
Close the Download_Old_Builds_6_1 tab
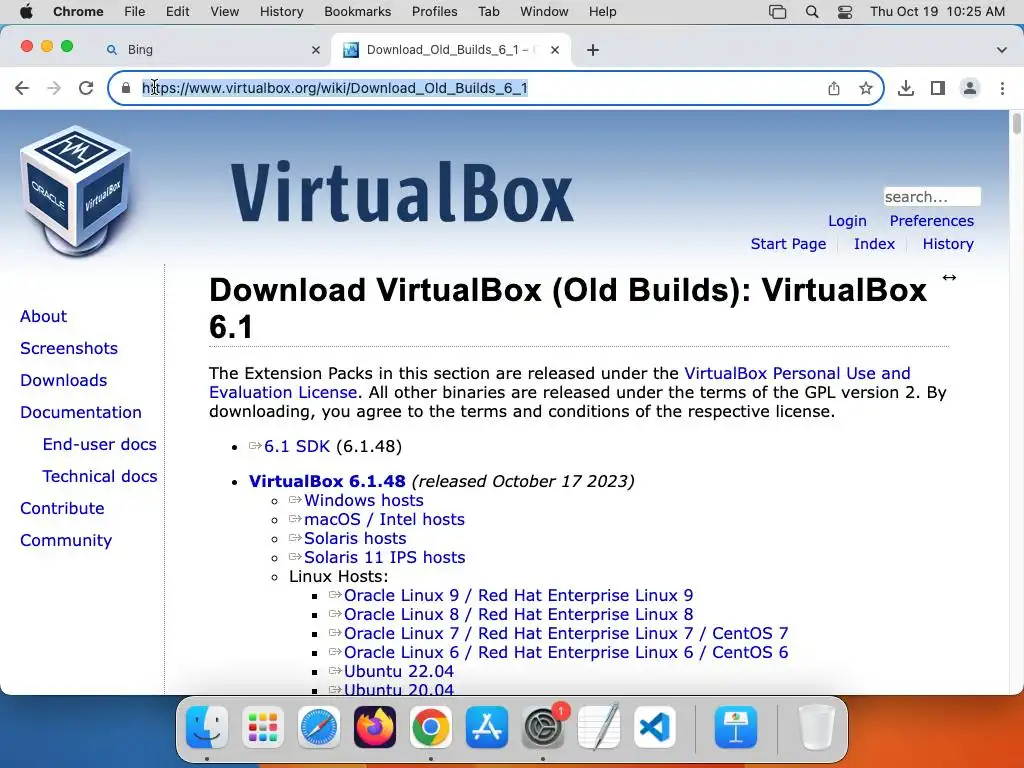pos(555,50)
